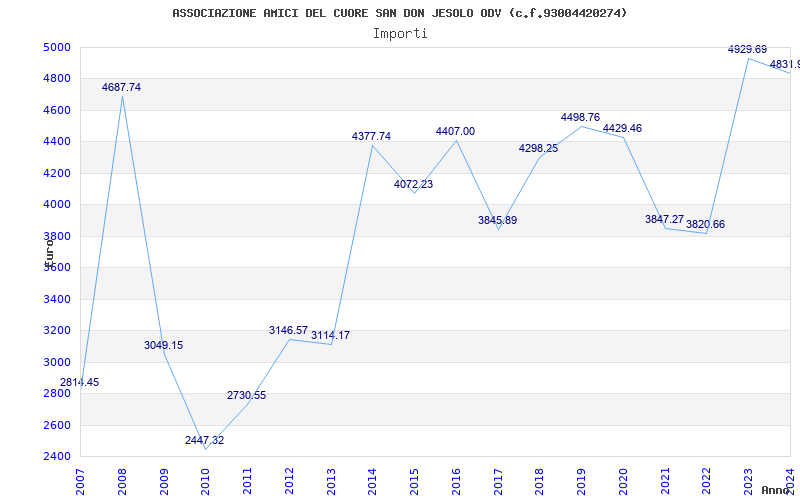Image resolution: width=800 pixels, height=500 pixels.
Task: Click the 2447.32 data label
Action: point(205,440)
